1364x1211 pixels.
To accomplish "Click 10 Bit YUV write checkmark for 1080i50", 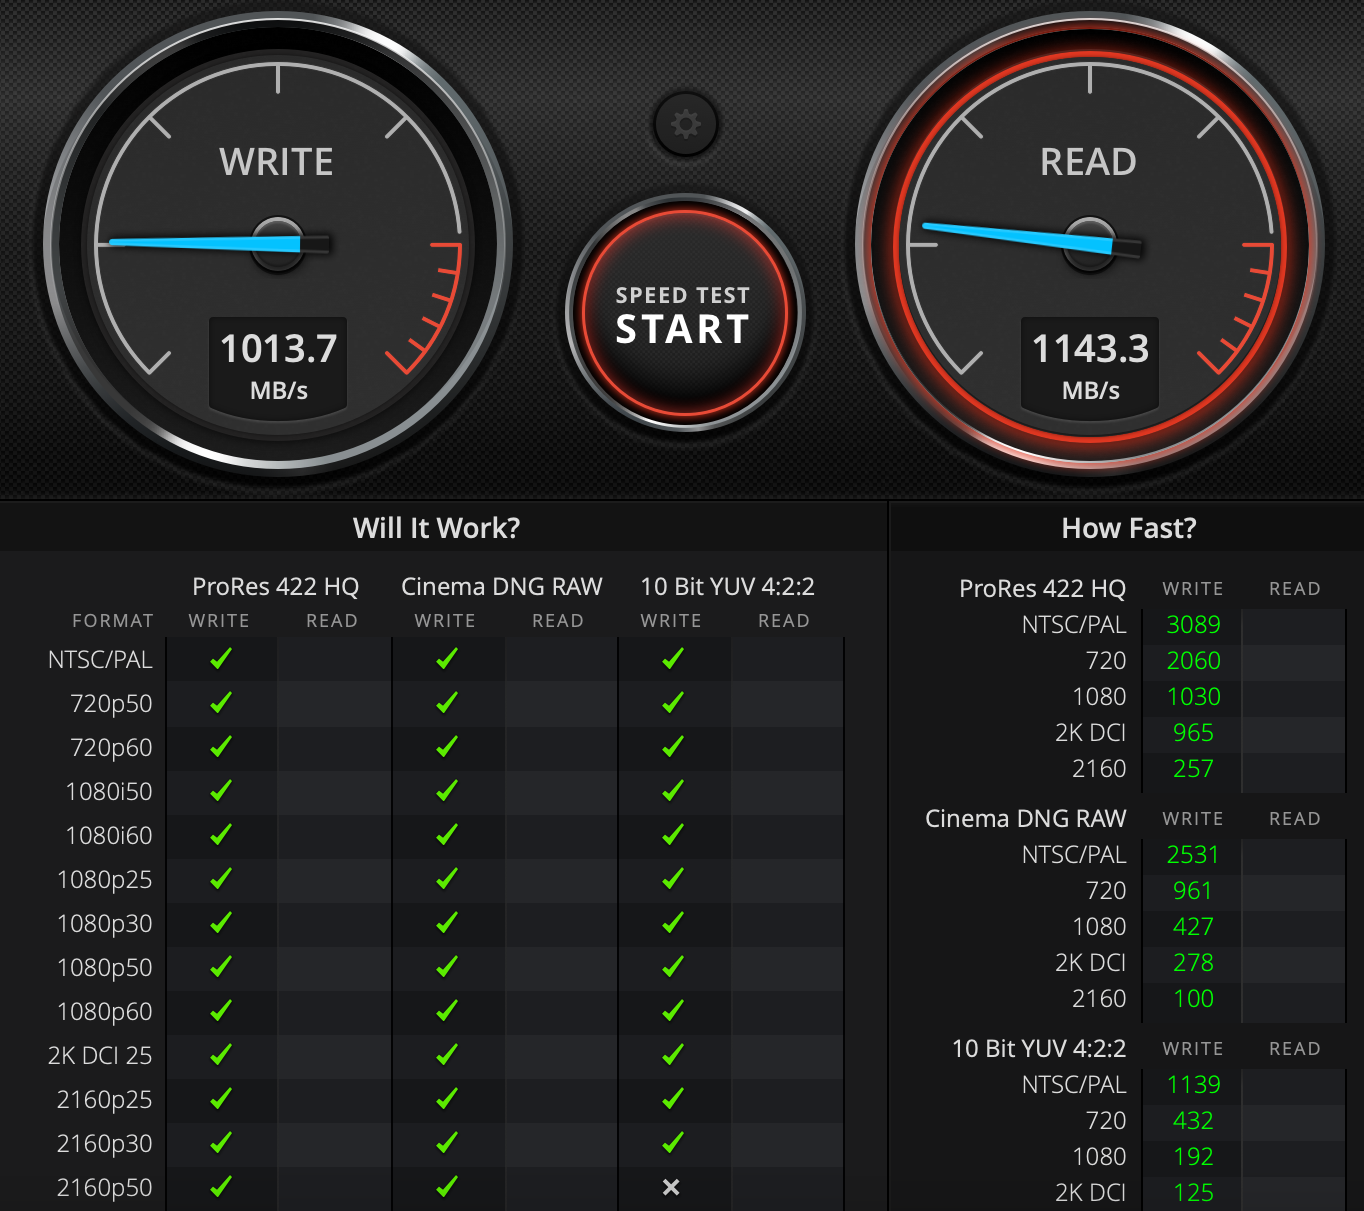I will (x=673, y=790).
